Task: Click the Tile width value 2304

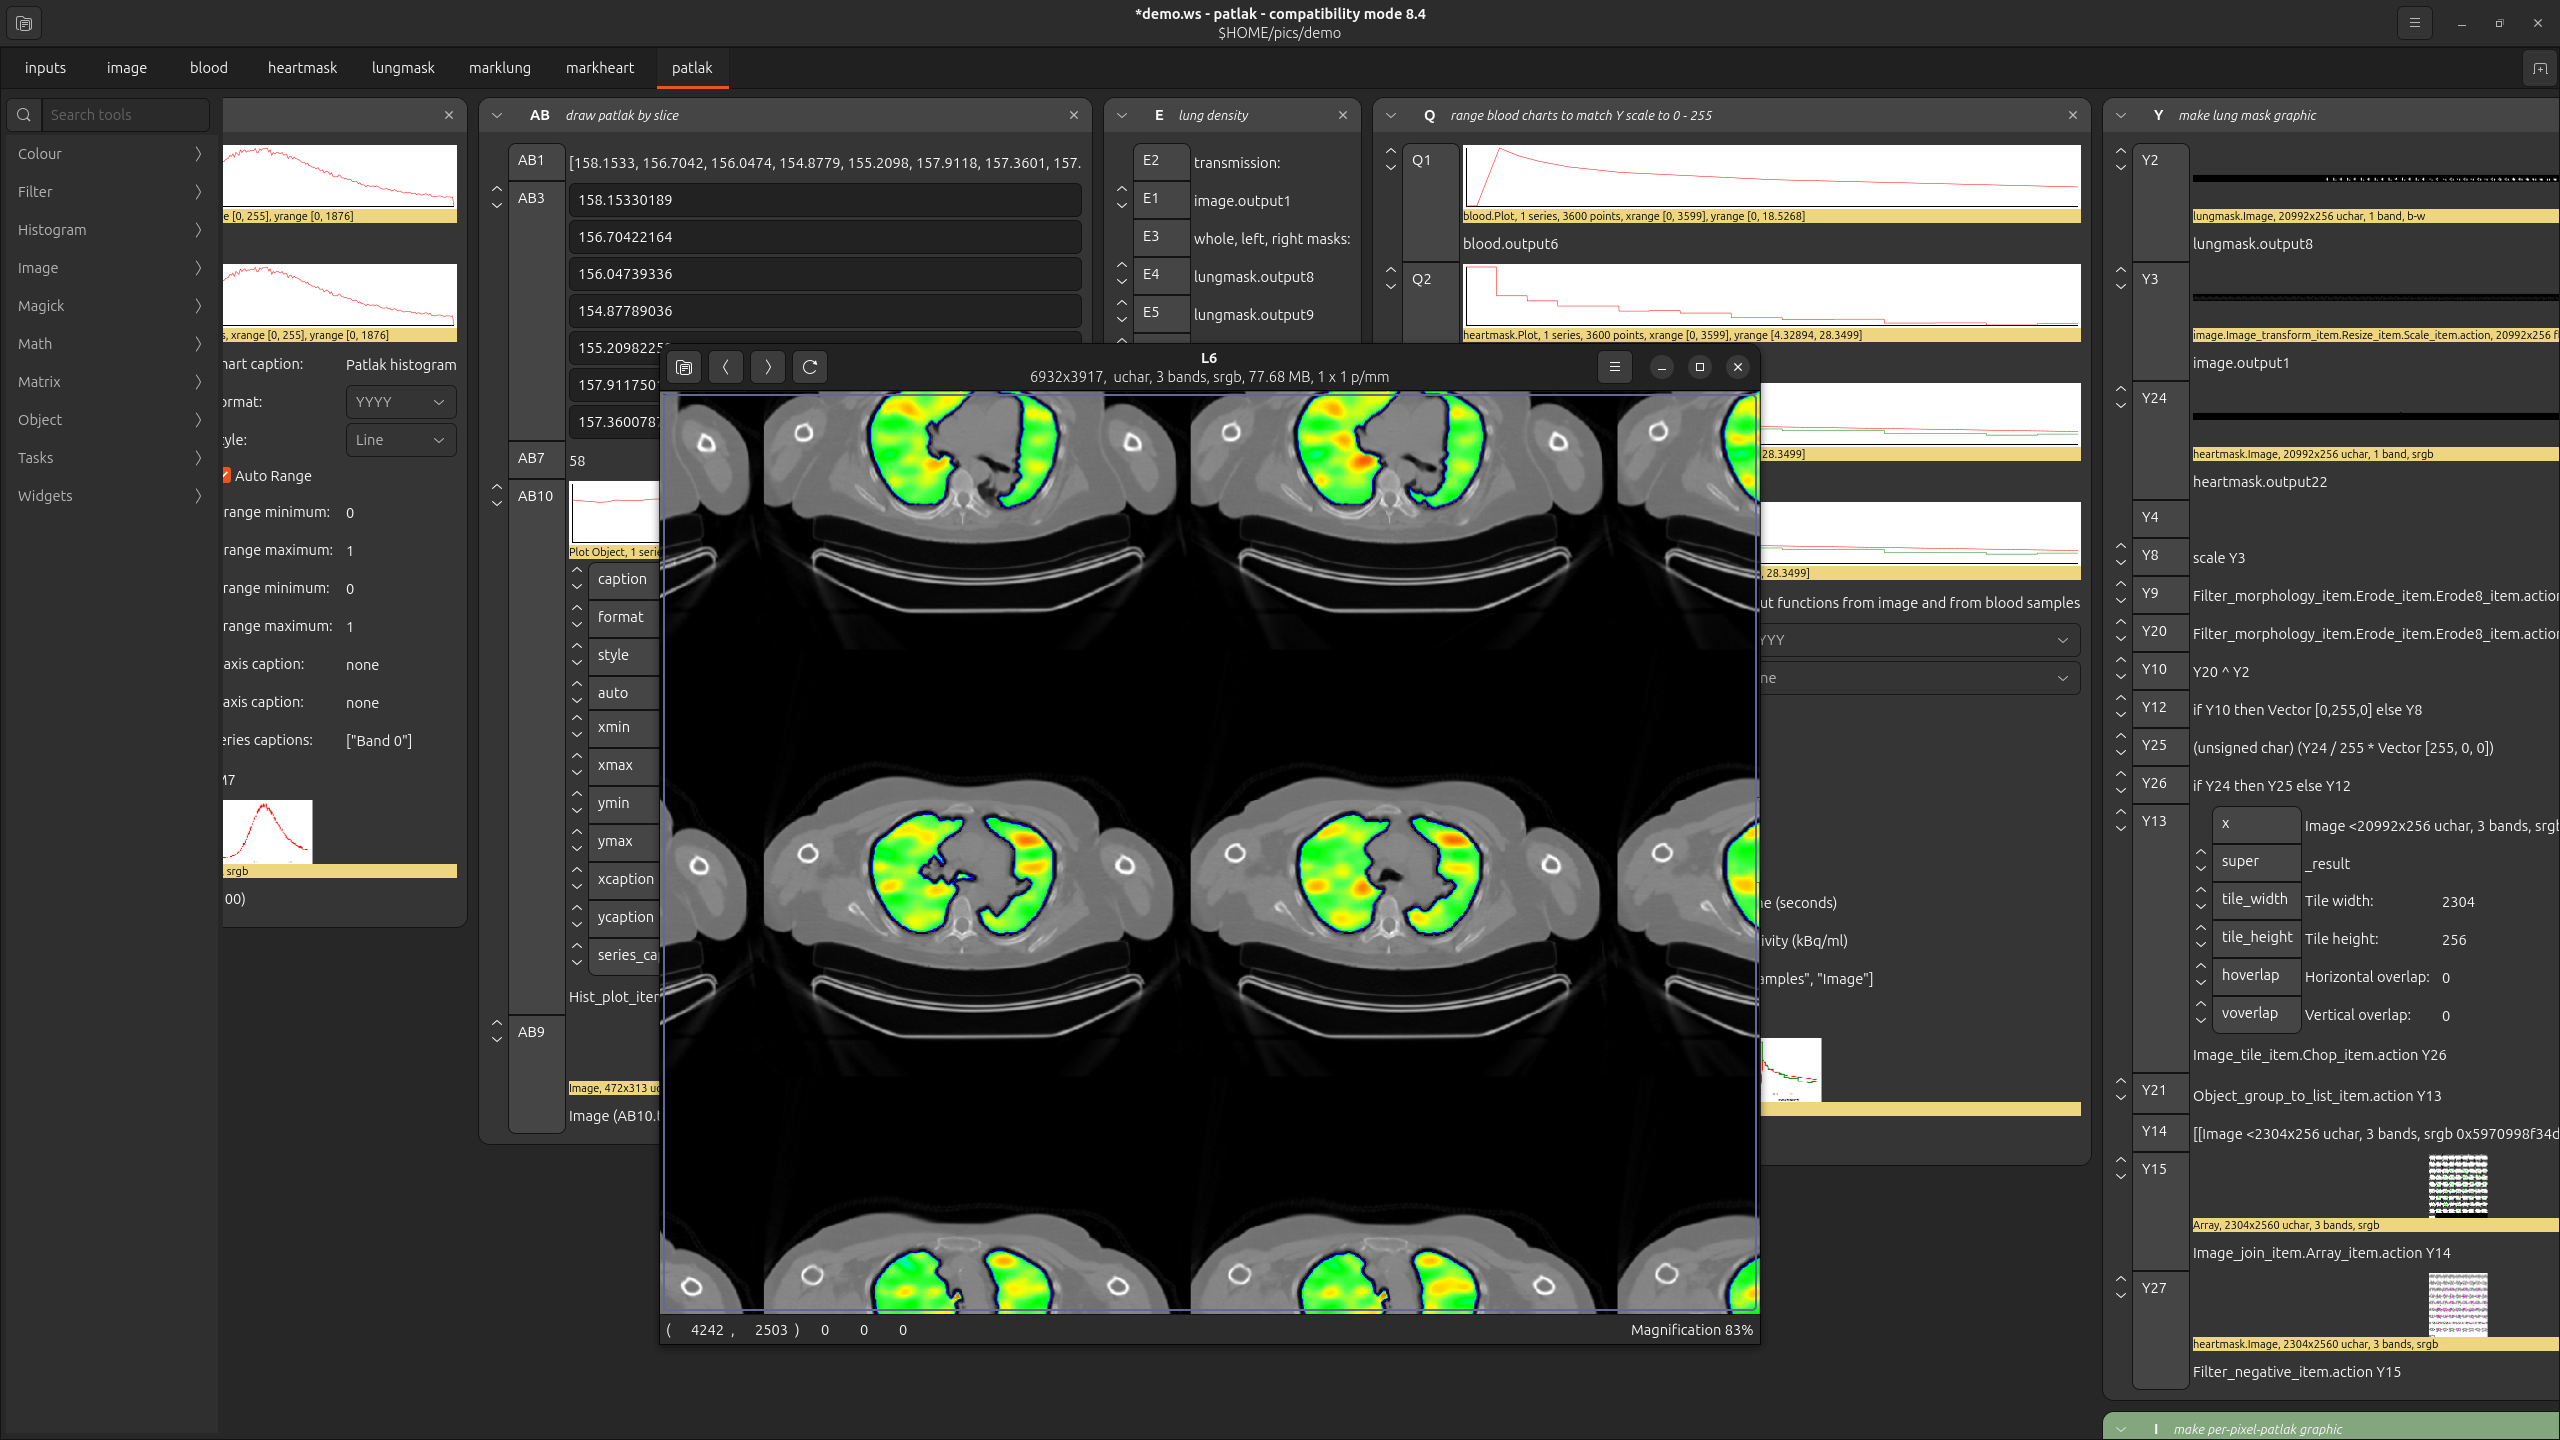Action: 2458,901
